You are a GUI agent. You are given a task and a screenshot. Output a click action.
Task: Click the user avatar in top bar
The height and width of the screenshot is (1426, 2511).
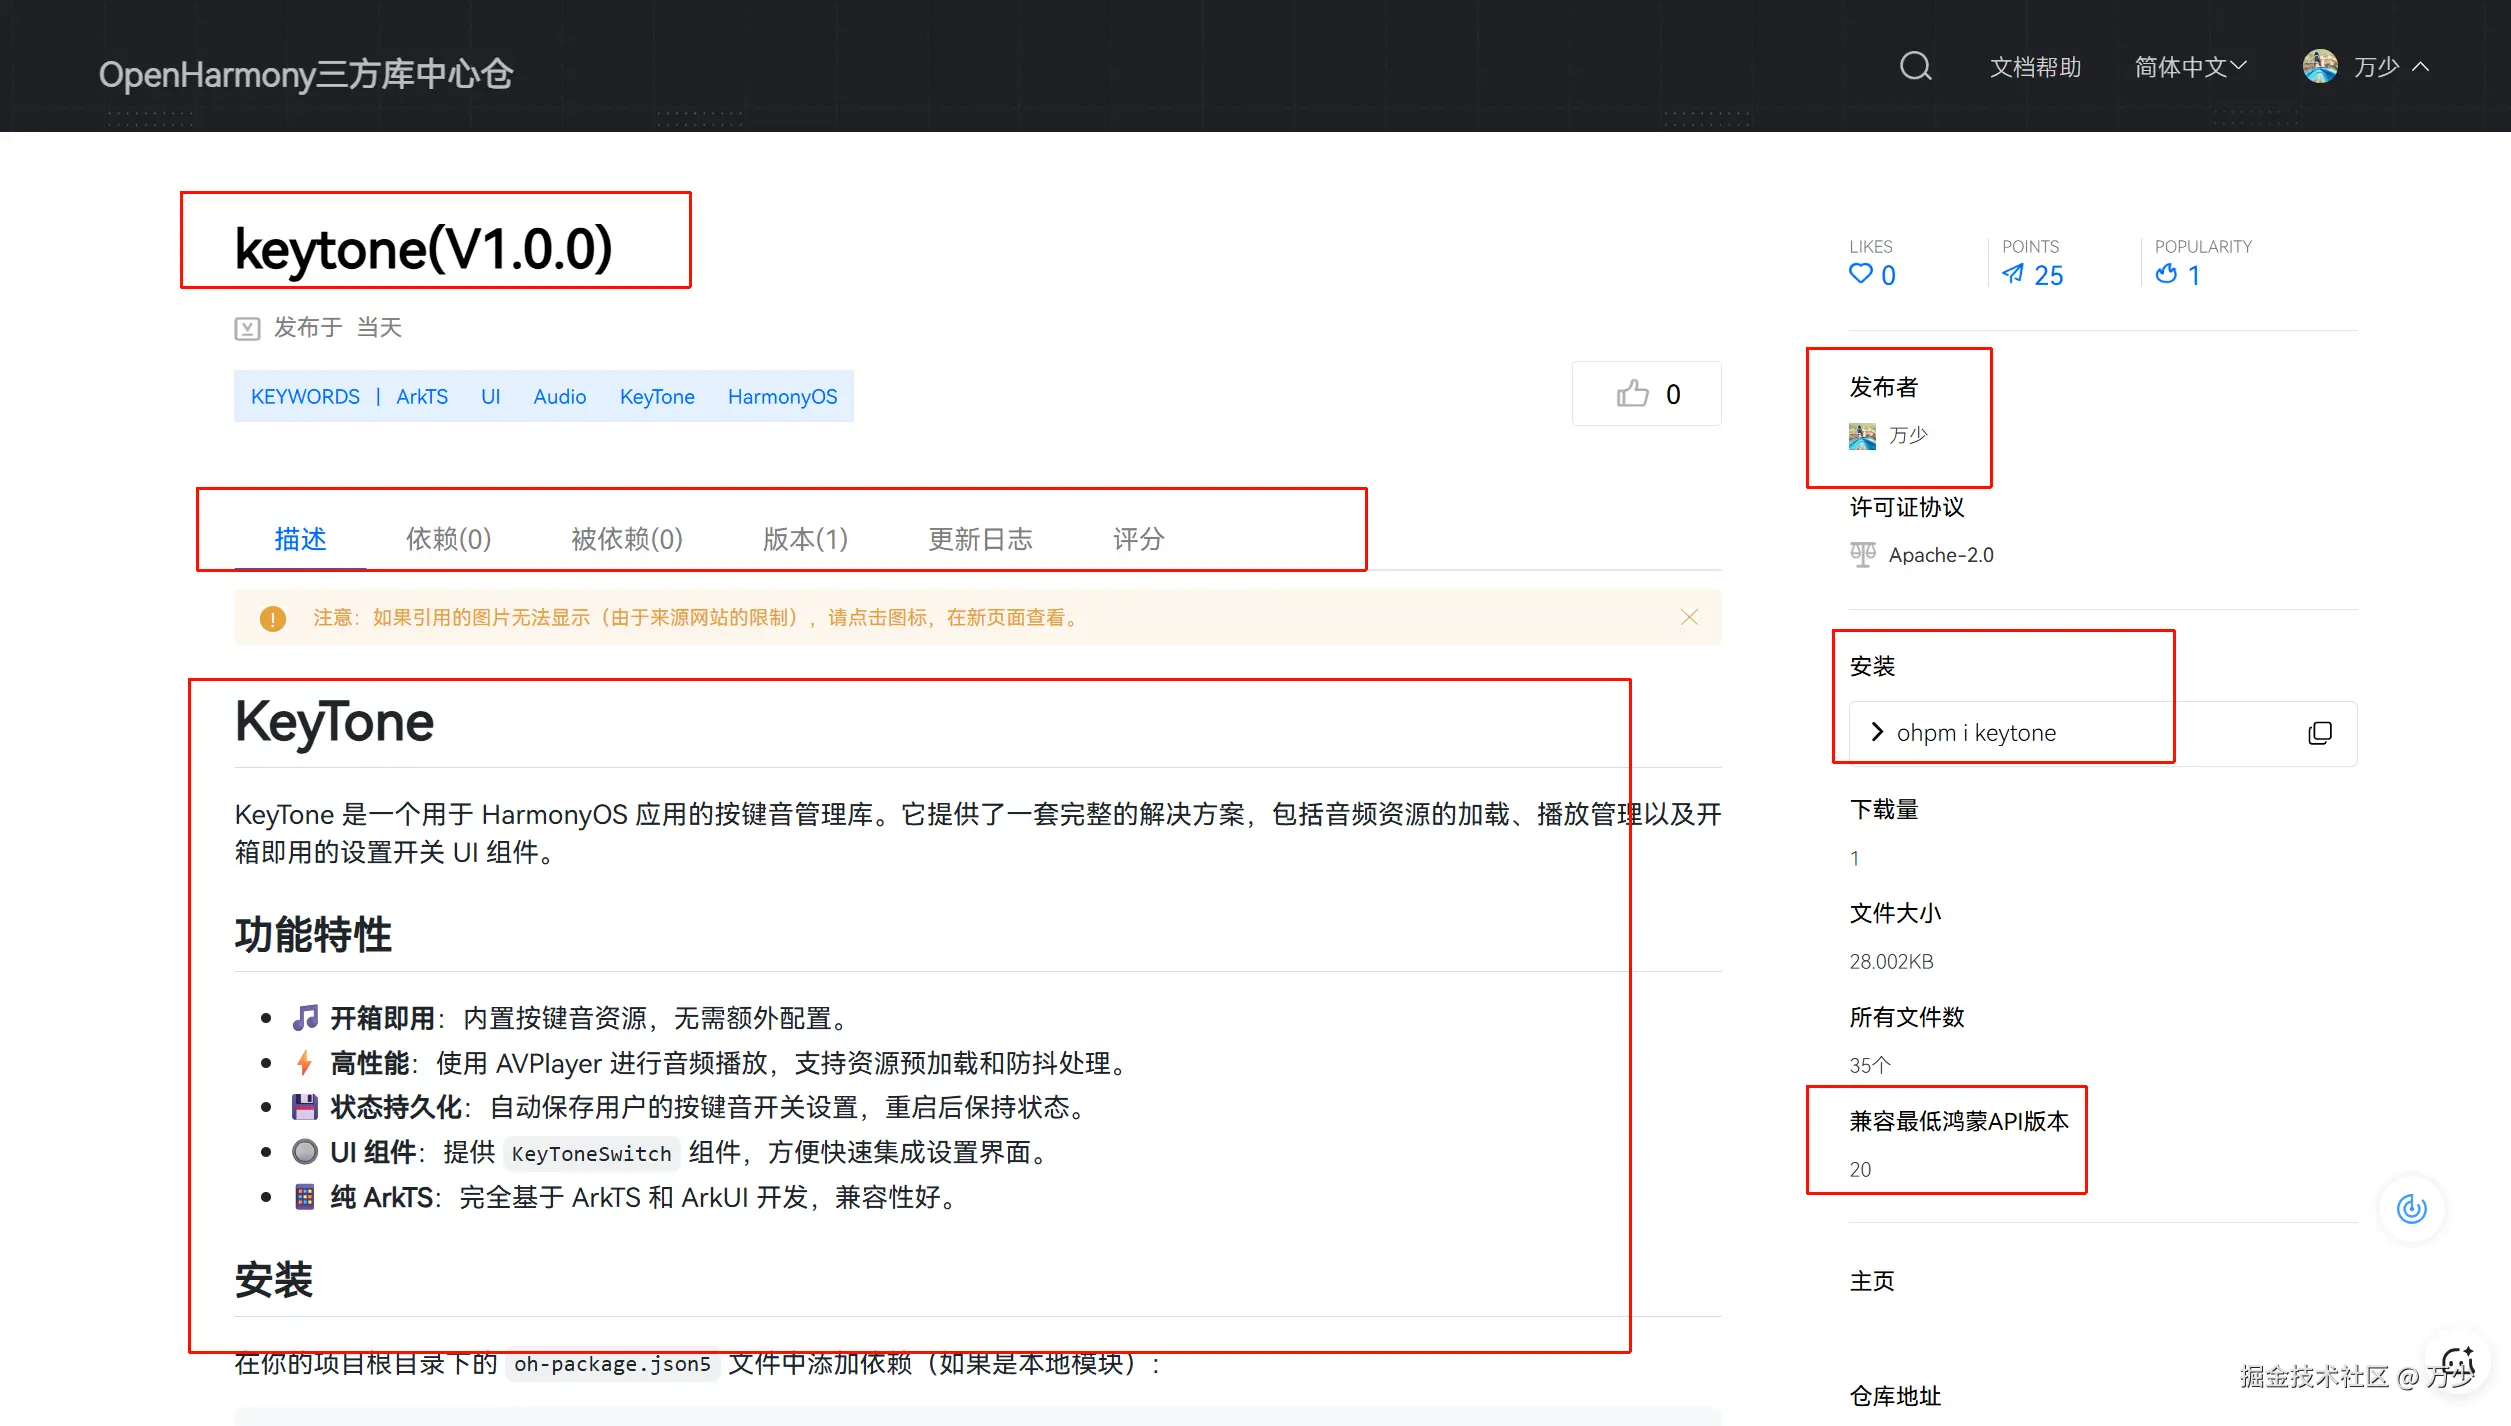pos(2319,67)
